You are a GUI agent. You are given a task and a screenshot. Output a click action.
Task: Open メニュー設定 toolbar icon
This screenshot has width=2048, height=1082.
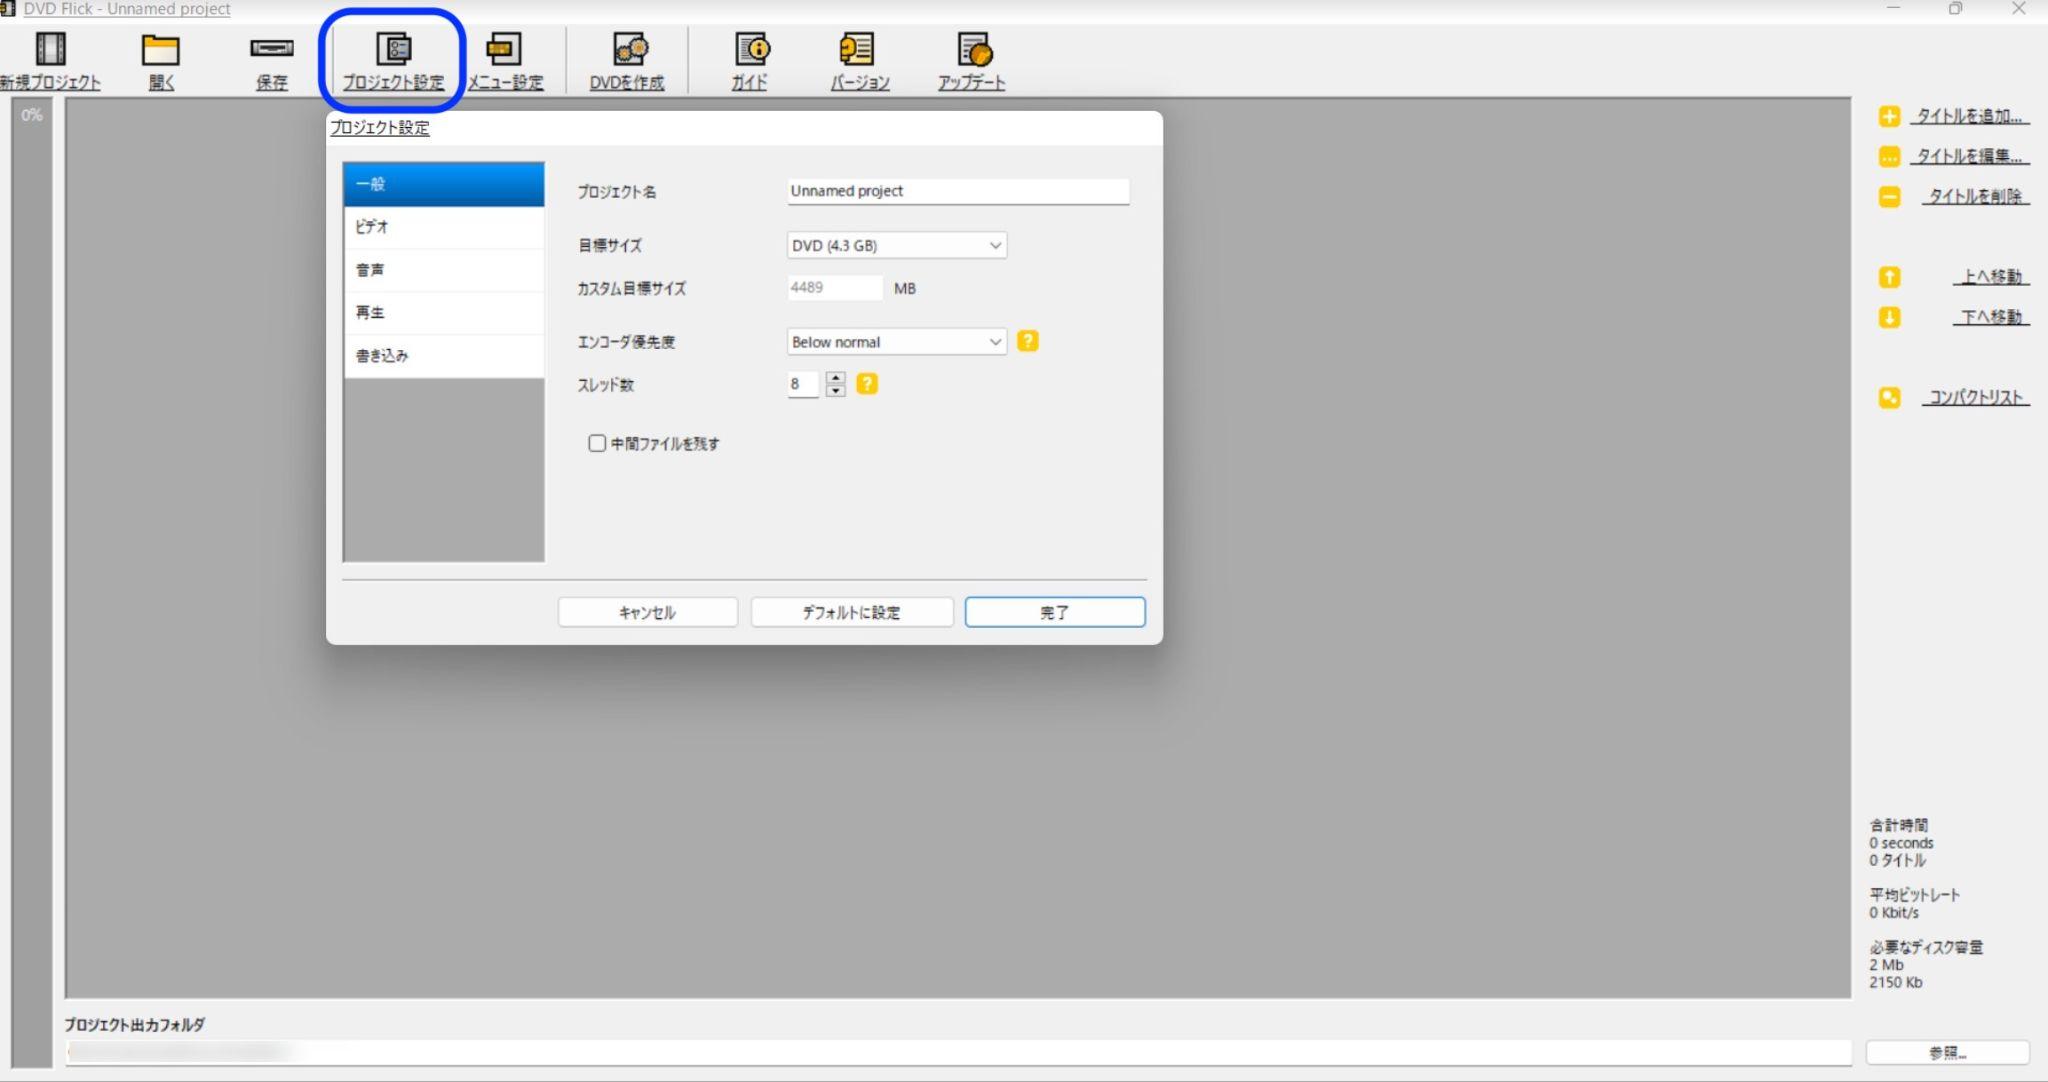504,49
